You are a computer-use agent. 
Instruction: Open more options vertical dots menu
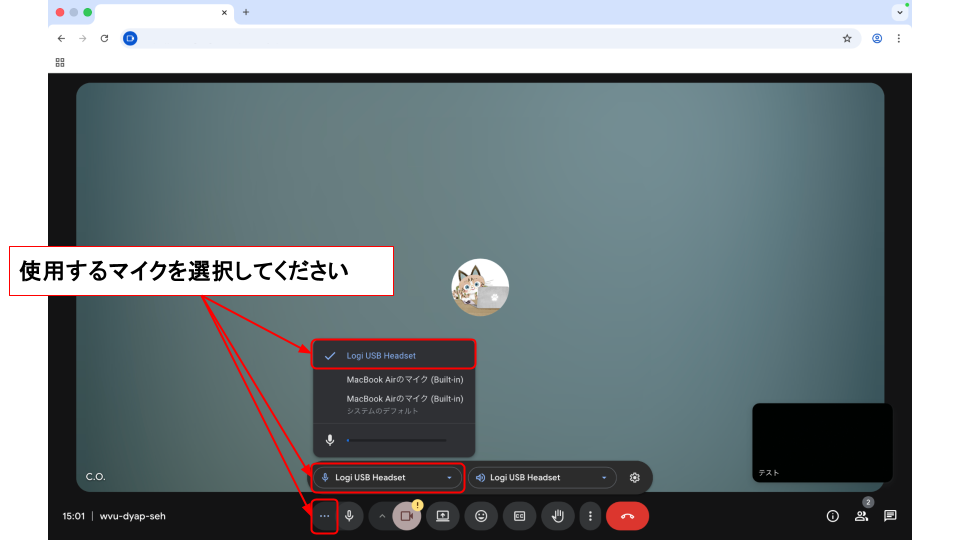(590, 516)
